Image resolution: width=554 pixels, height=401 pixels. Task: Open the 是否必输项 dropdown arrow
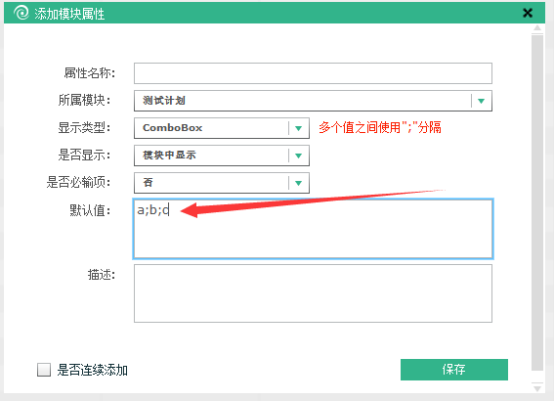pos(299,183)
